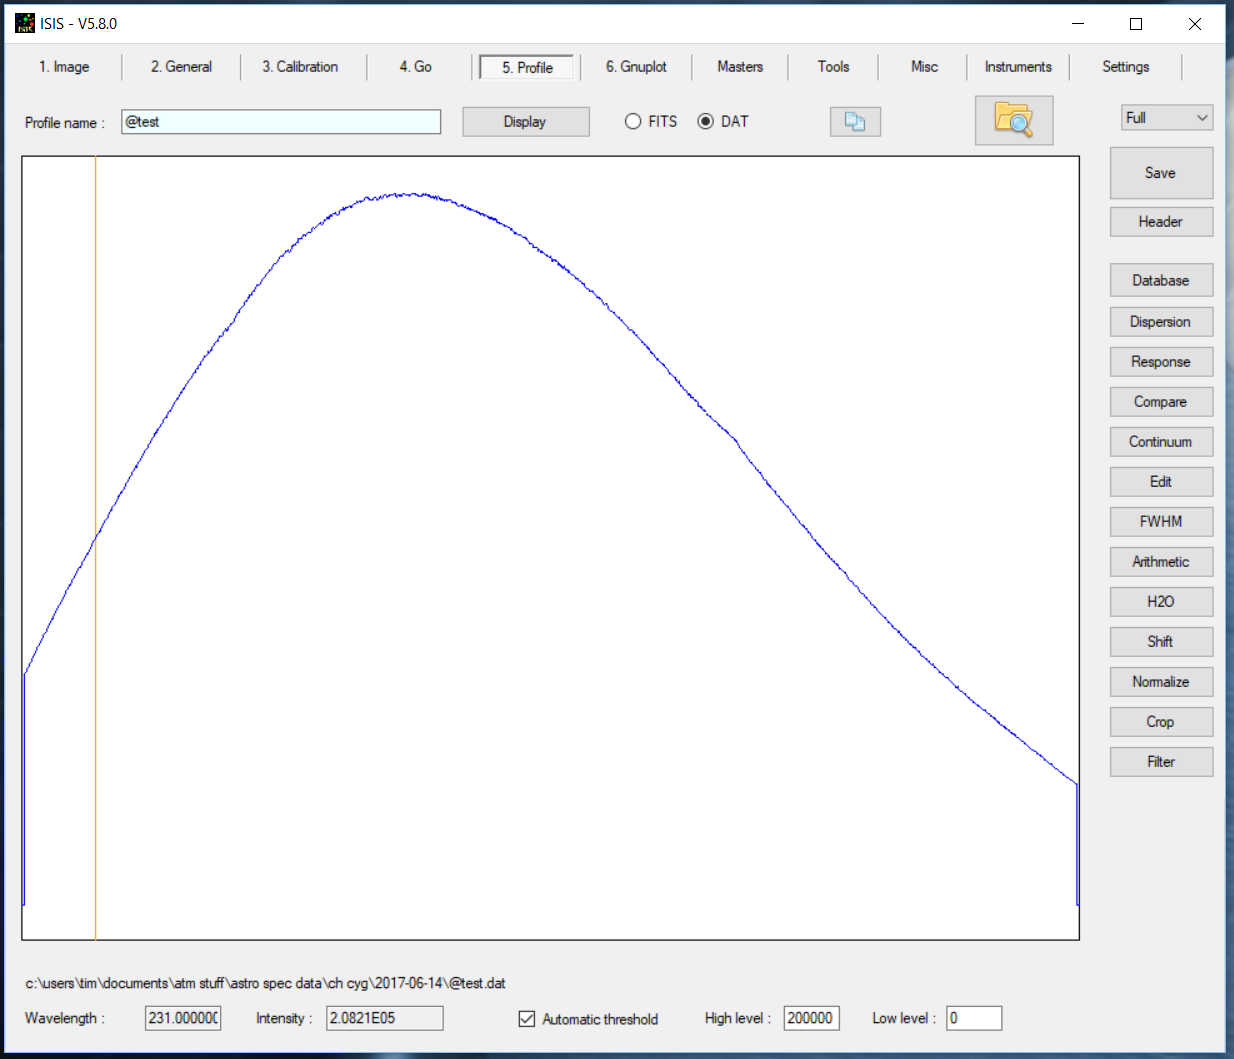Select the DAT radio button
This screenshot has height=1059, width=1234.
tap(706, 121)
